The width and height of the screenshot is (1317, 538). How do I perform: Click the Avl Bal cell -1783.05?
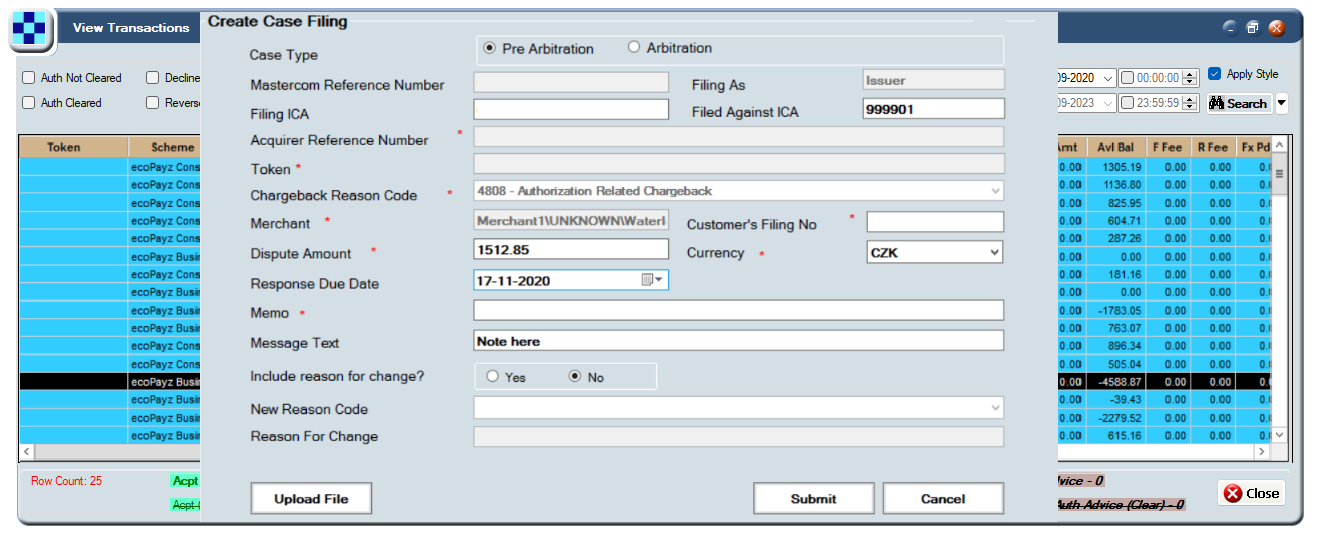point(1116,310)
